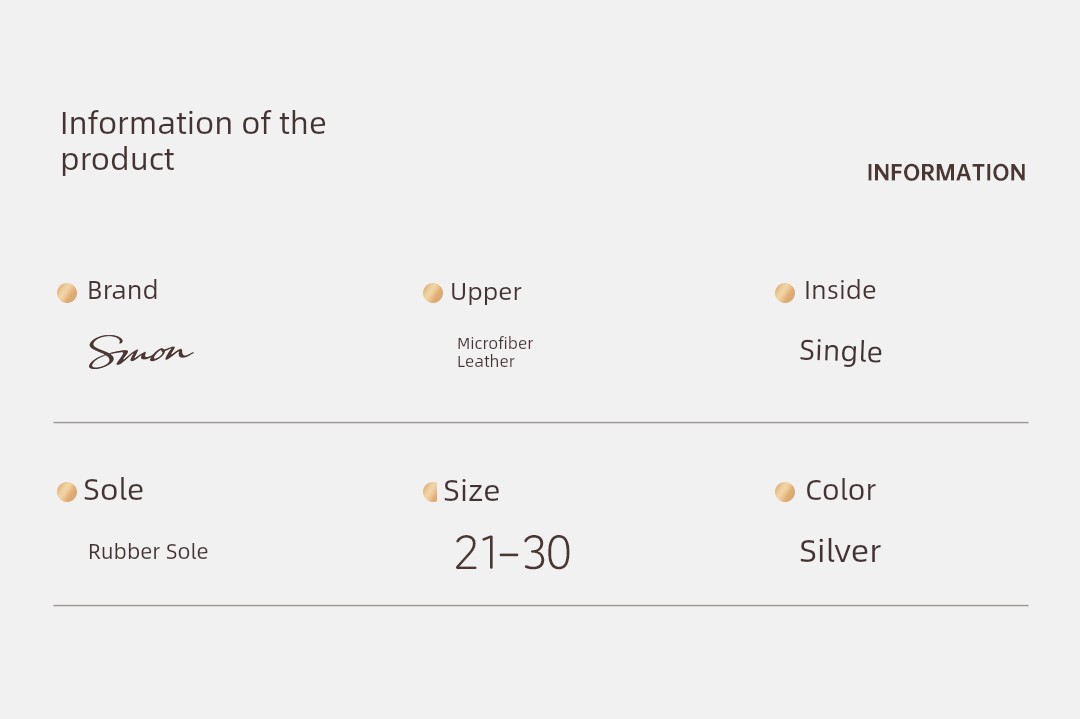
Task: Click the Information of the product title
Action: point(193,141)
